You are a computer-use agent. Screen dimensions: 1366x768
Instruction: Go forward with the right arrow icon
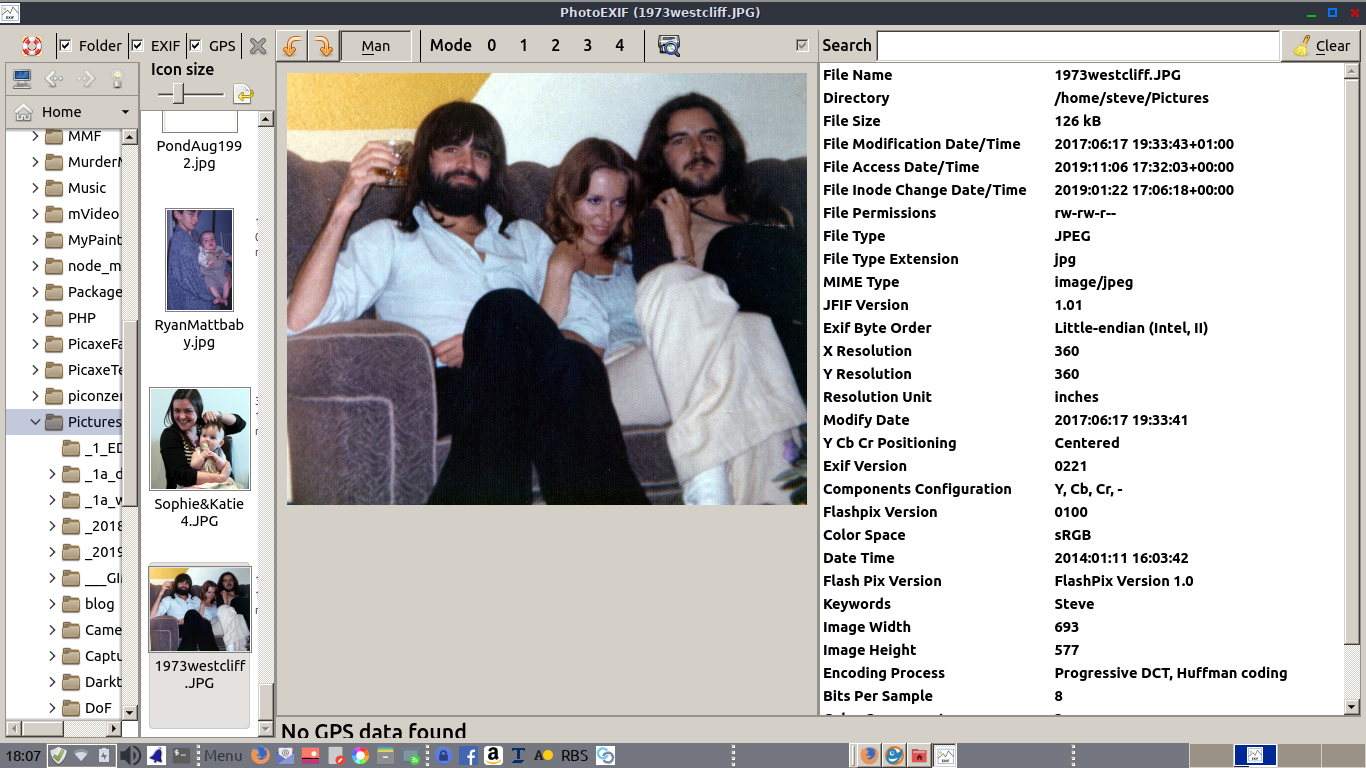coord(86,78)
